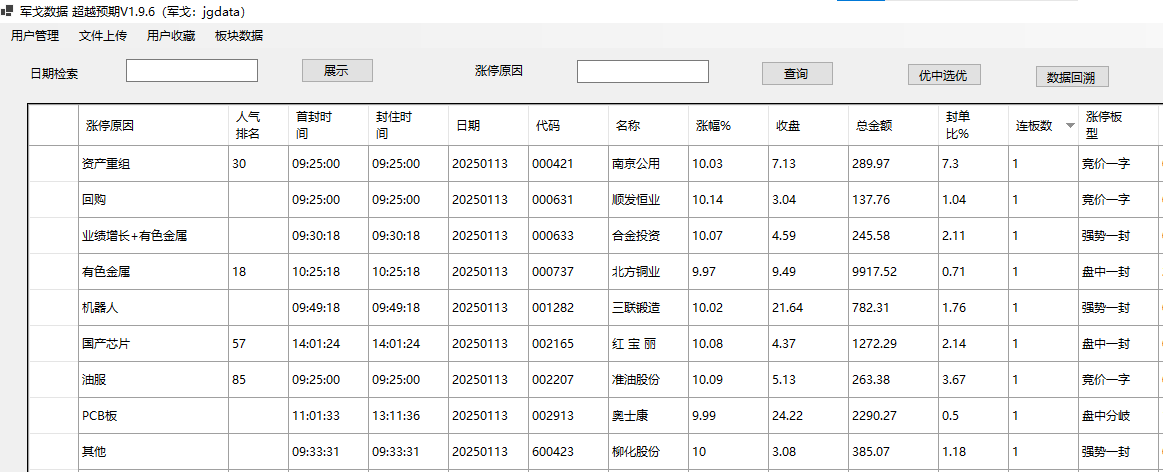
Task: Sort by 人气排名 column header
Action: pyautogui.click(x=259, y=125)
